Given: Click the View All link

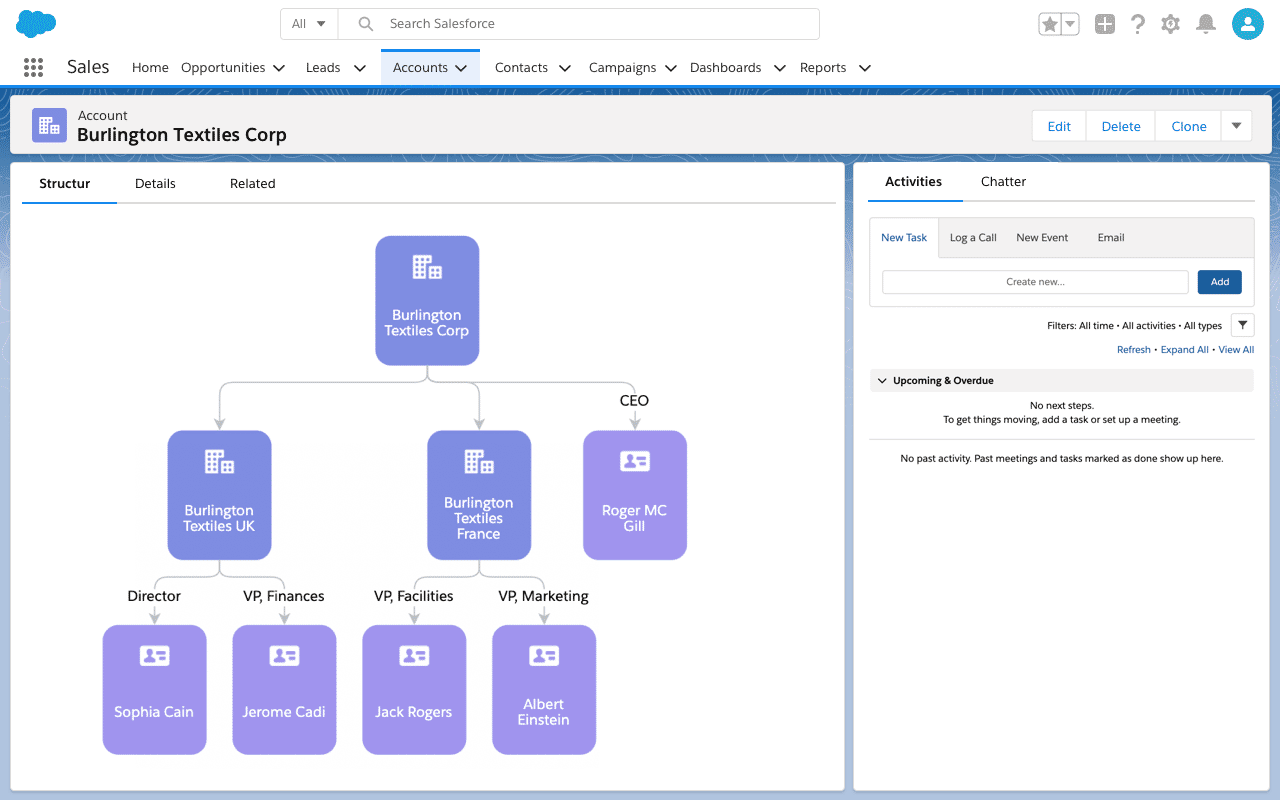Looking at the screenshot, I should [x=1236, y=350].
